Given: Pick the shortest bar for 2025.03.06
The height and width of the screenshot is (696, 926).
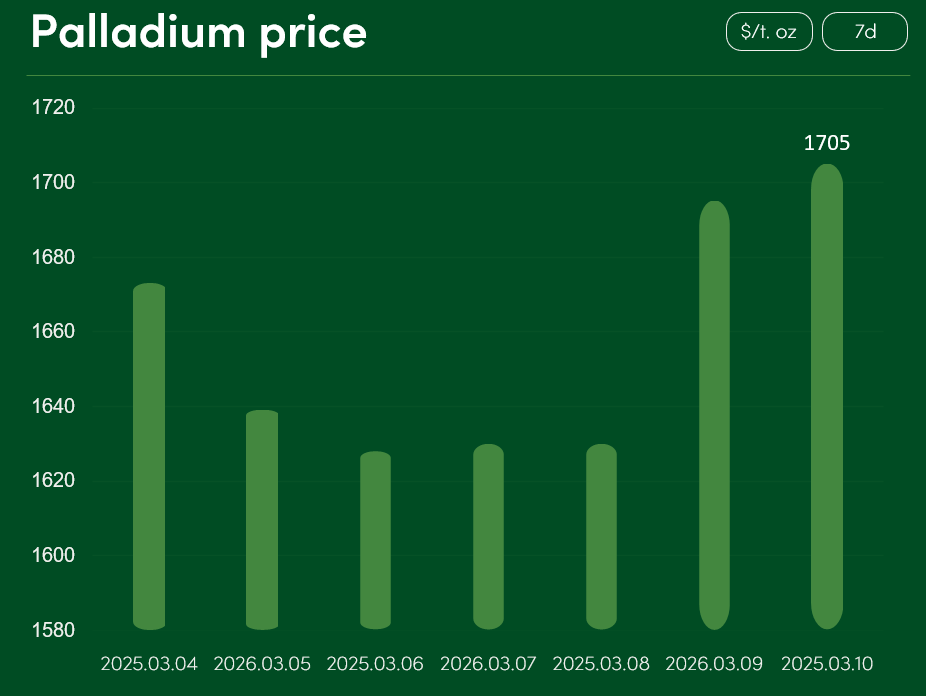Looking at the screenshot, I should (375, 540).
